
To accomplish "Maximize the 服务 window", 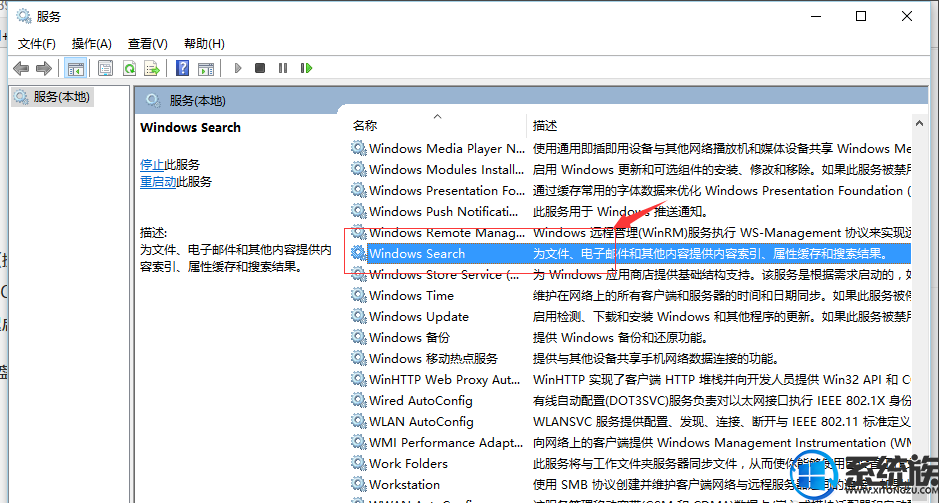I will pyautogui.click(x=861, y=16).
